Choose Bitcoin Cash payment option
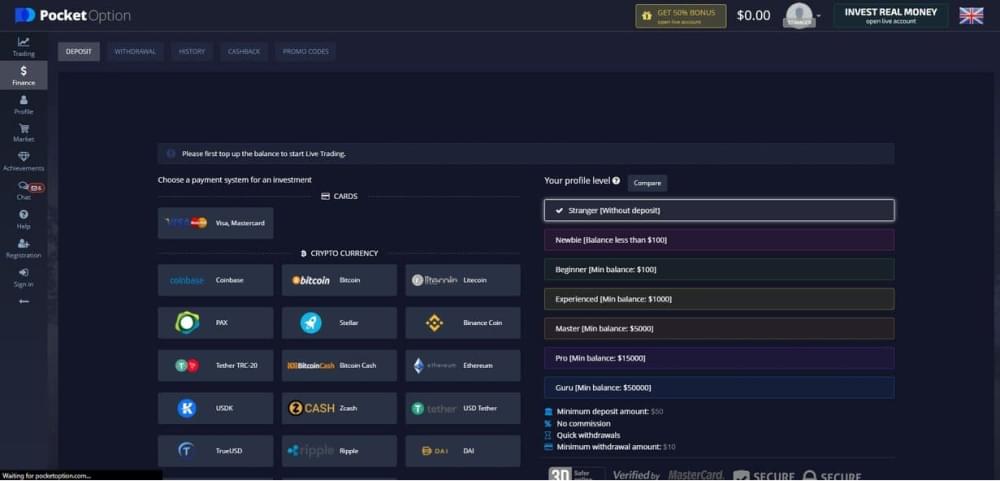1000x481 pixels. coord(339,366)
